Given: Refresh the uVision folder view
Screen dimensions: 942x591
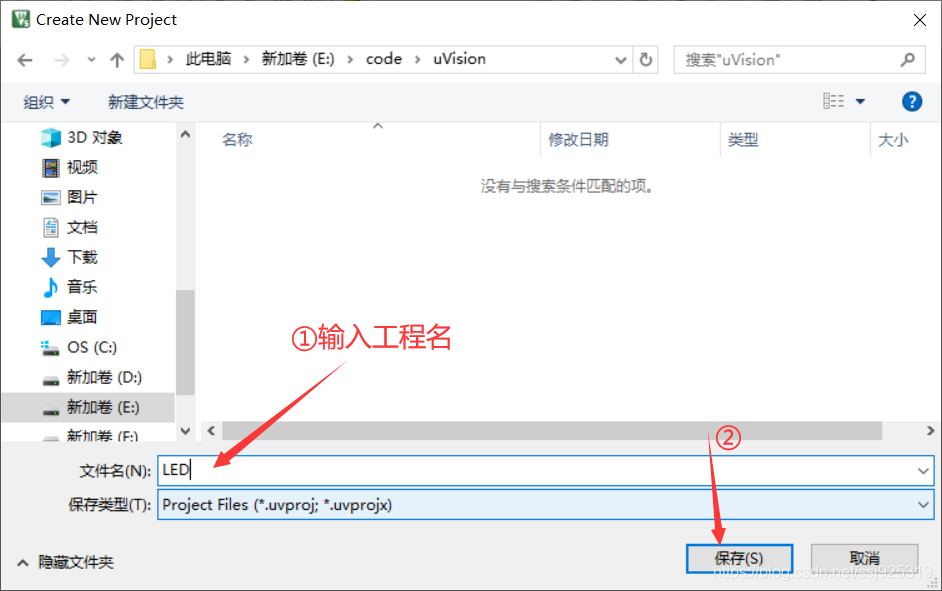Looking at the screenshot, I should point(646,60).
